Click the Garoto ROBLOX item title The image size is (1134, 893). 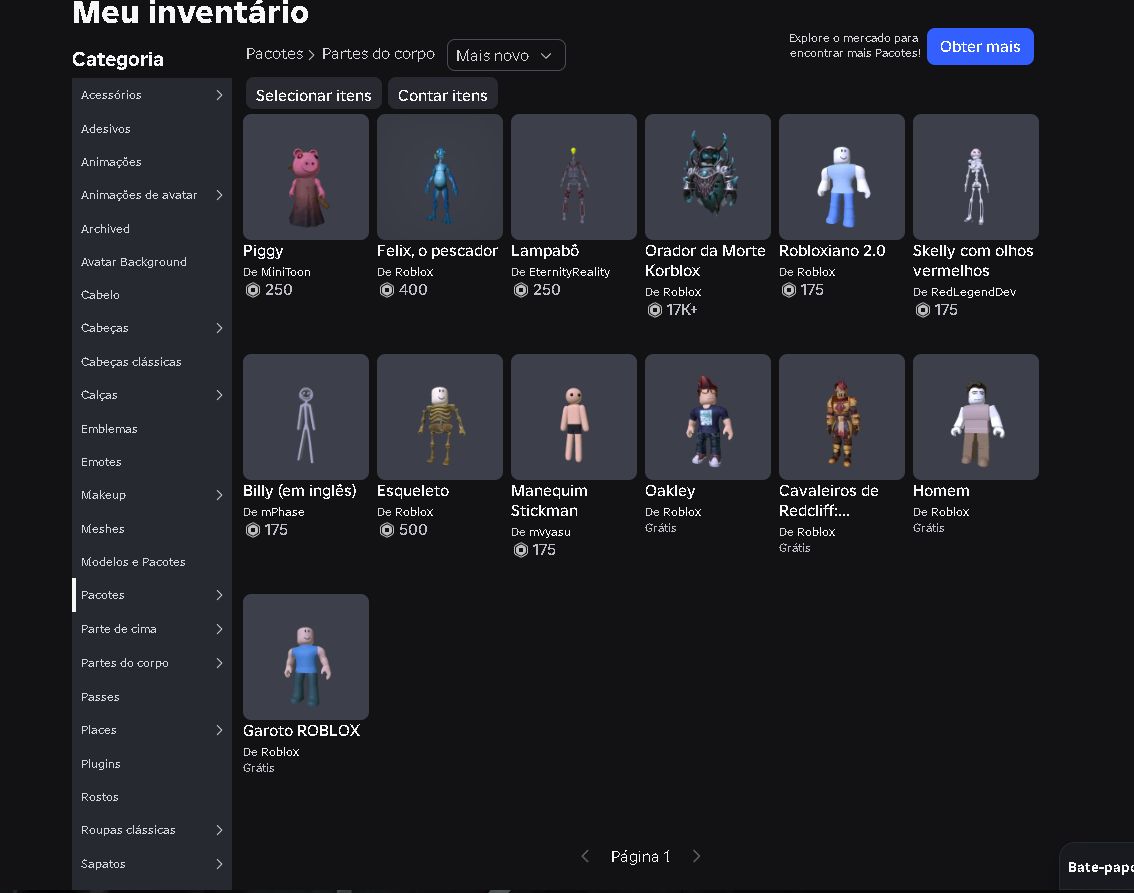pyautogui.click(x=302, y=731)
